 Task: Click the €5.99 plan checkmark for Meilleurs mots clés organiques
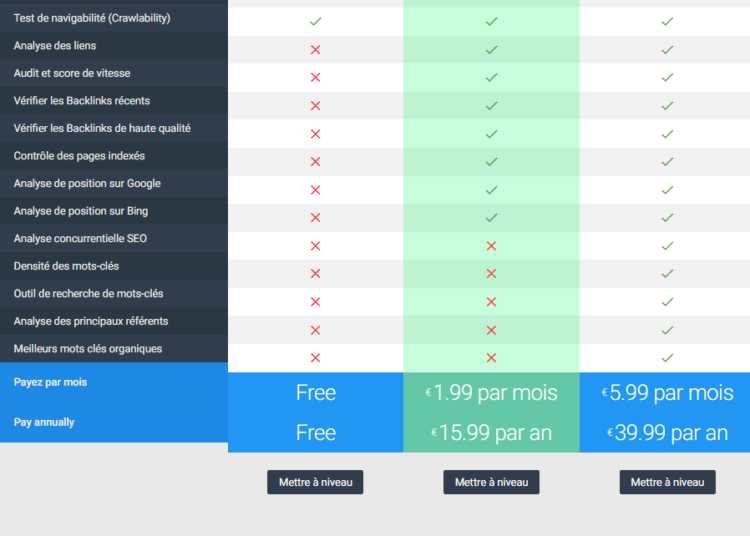(667, 357)
